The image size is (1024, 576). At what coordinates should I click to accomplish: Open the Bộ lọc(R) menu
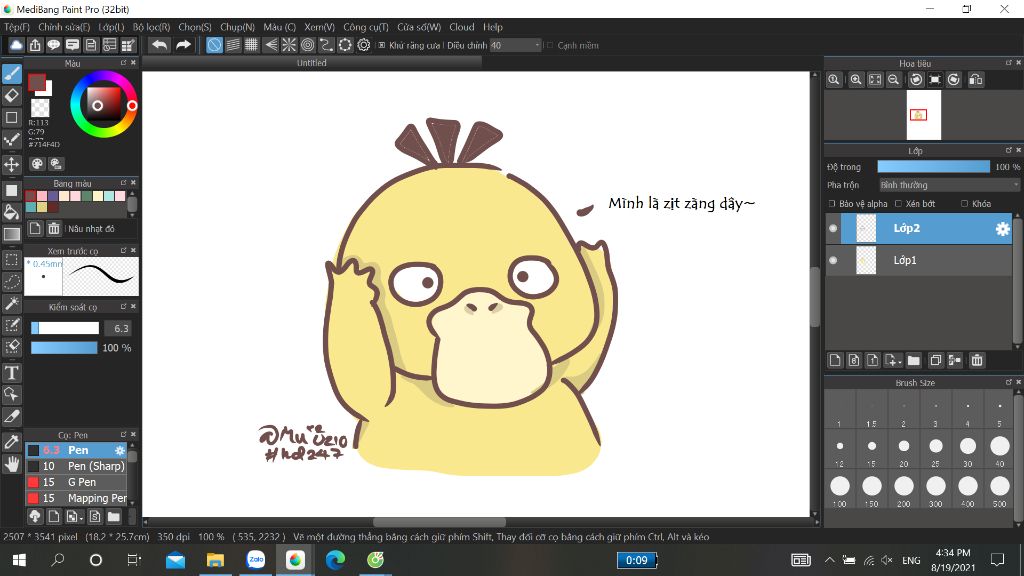(152, 27)
